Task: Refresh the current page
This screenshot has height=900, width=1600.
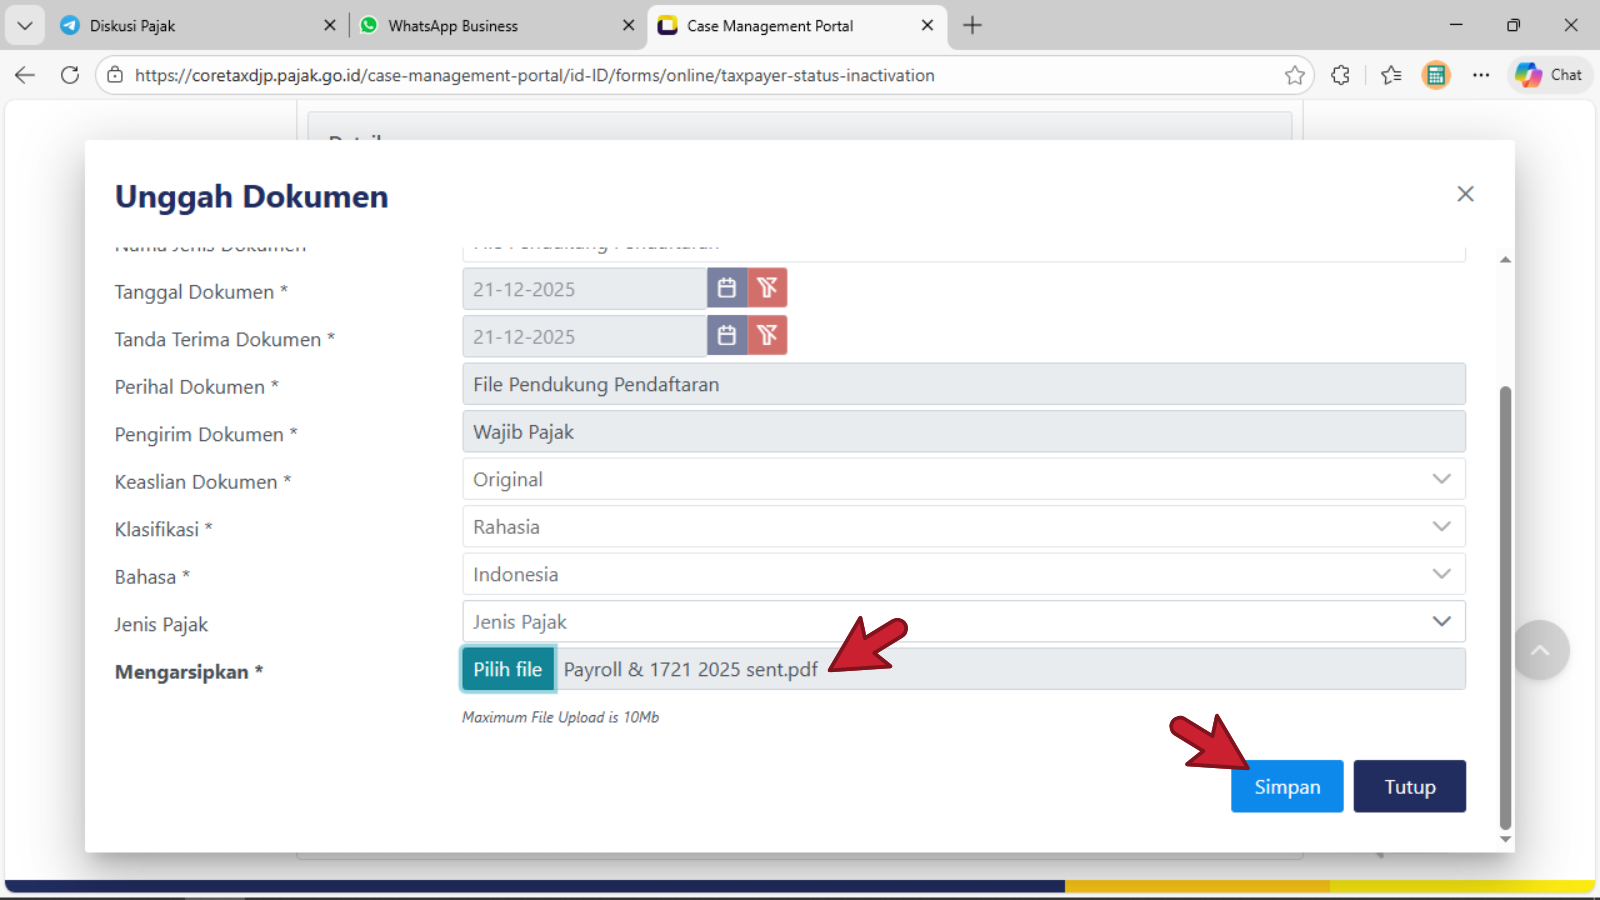Action: (x=70, y=75)
